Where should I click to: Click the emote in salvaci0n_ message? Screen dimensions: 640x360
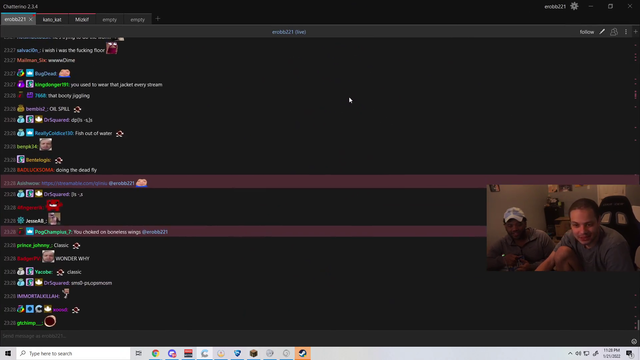(x=112, y=49)
